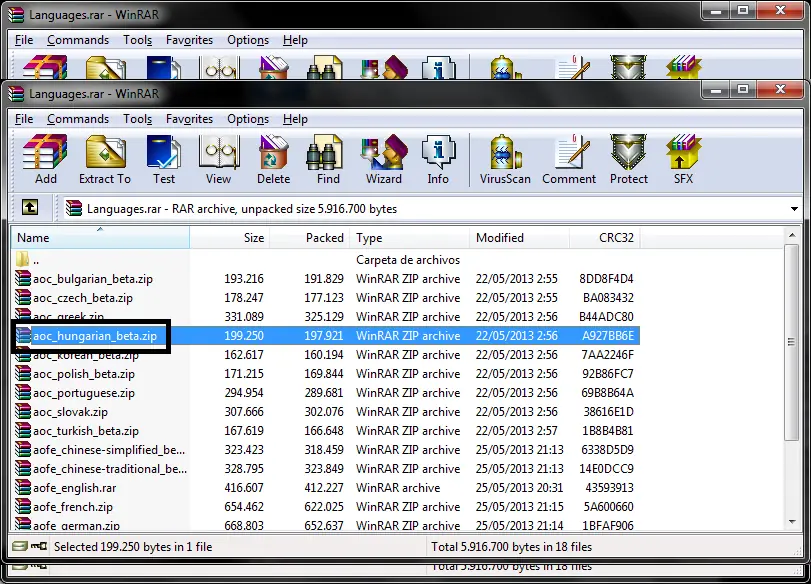Open Tools menu in front window
Image resolution: width=811 pixels, height=584 pixels.
[x=138, y=119]
